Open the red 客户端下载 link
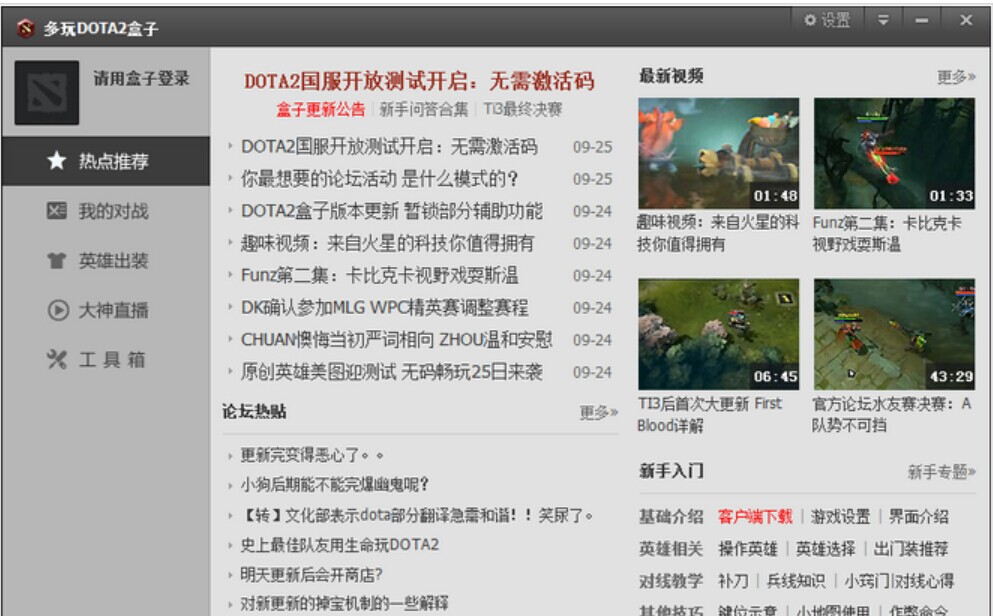993x616 pixels. (x=755, y=517)
